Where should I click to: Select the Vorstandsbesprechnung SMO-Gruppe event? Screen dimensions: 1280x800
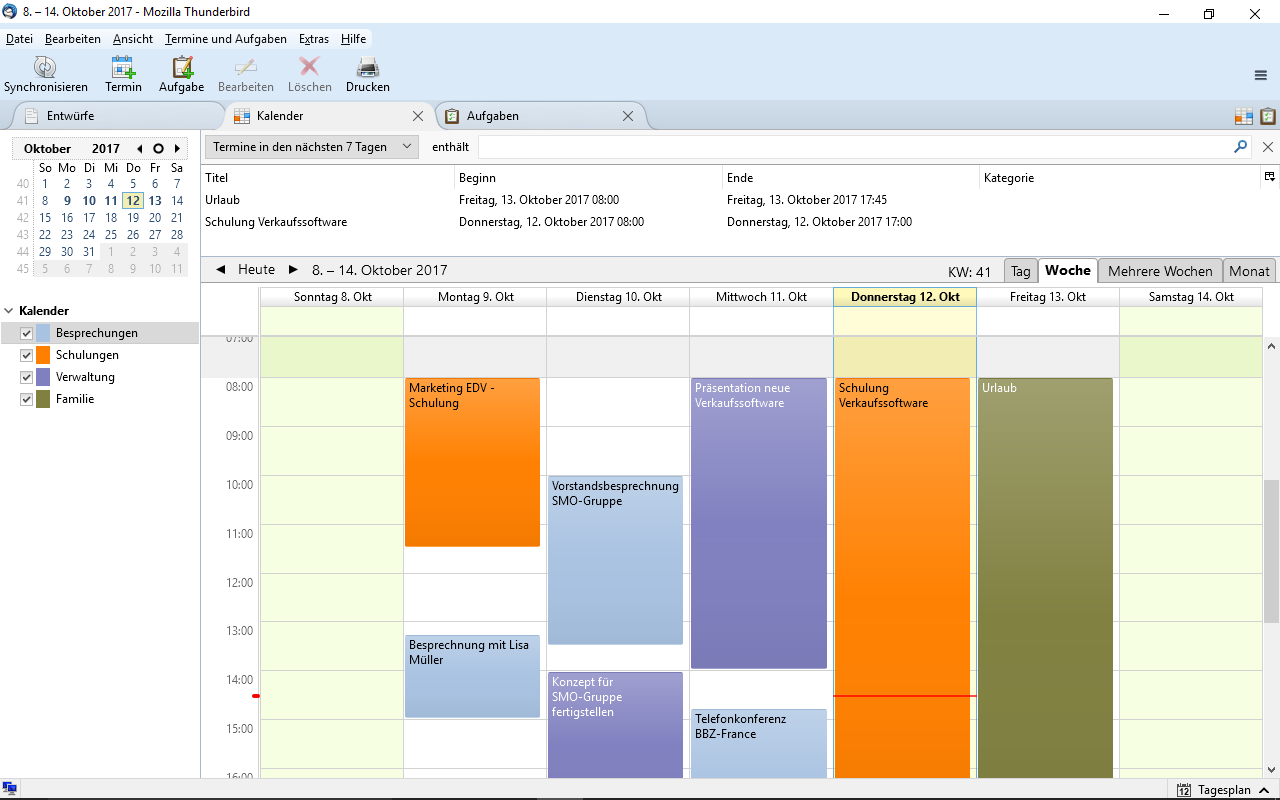coord(615,560)
